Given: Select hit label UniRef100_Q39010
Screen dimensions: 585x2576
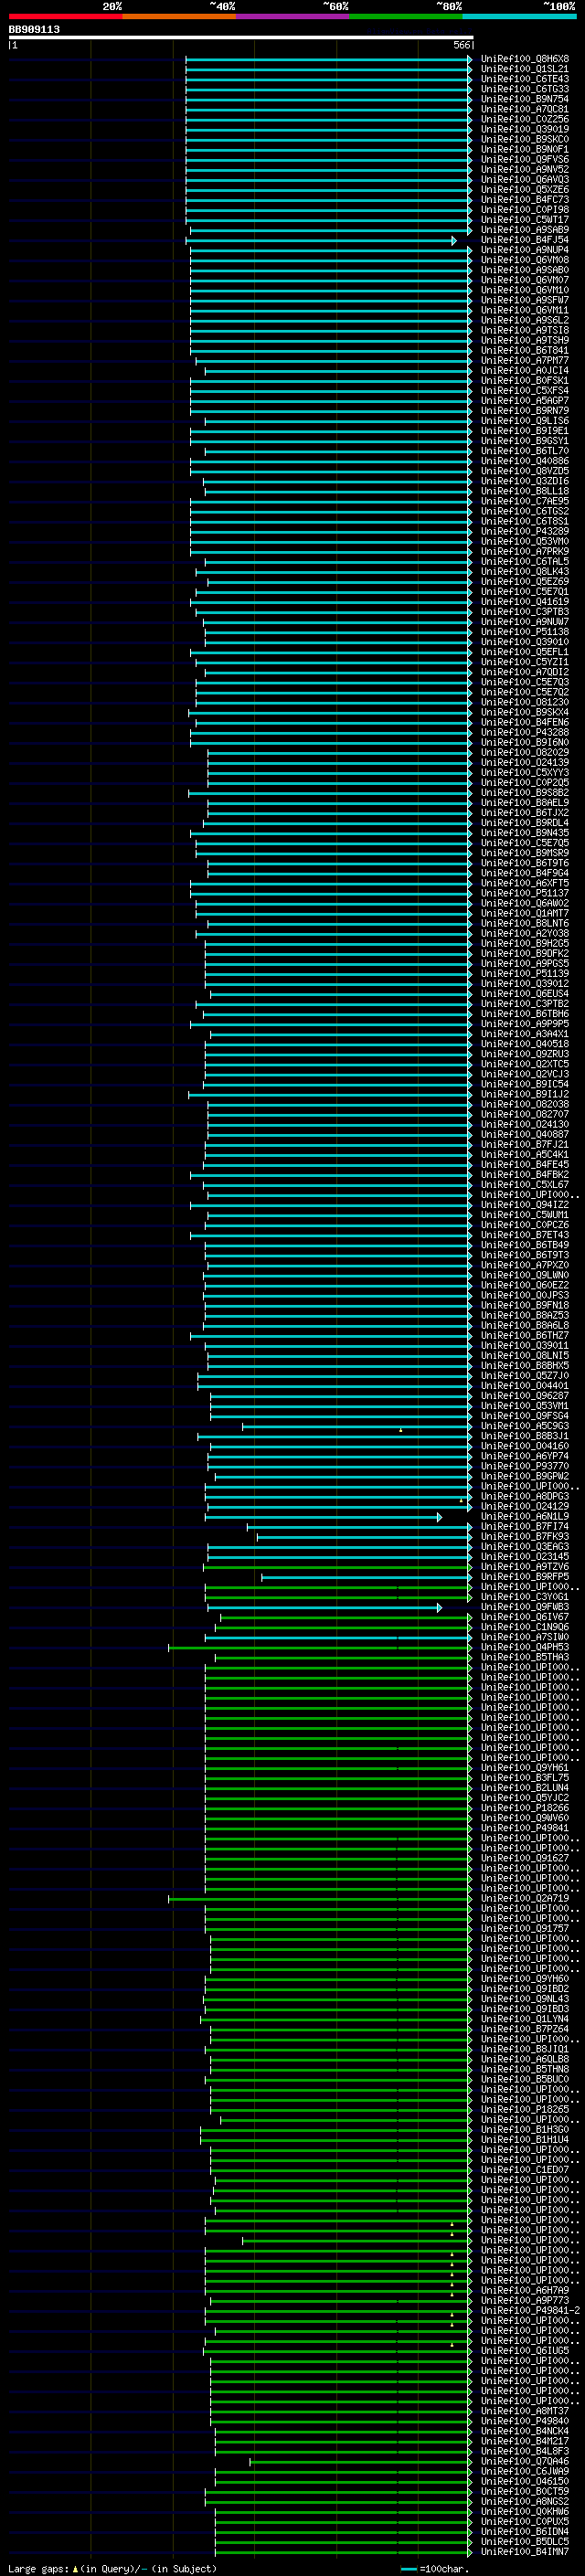Looking at the screenshot, I should 525,642.
